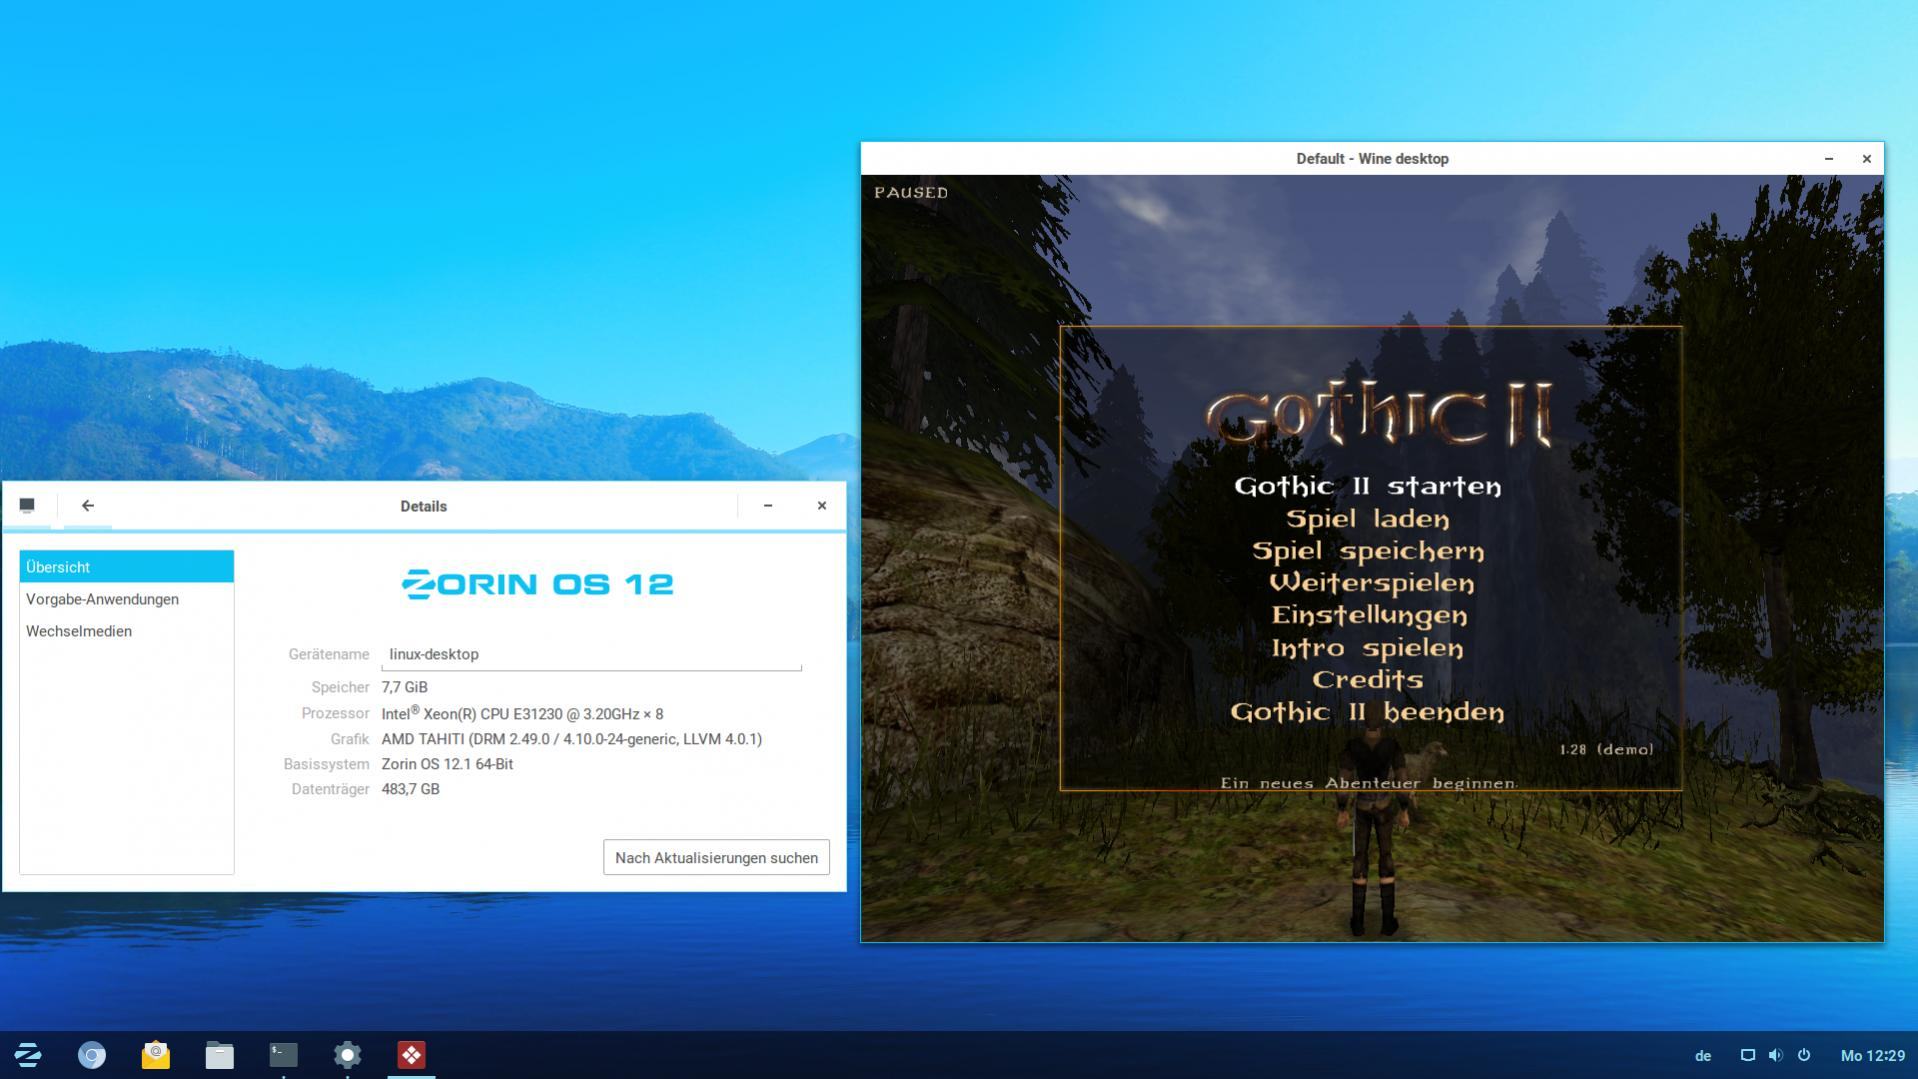Open the power menu icon in tray
Viewport: 1918px width, 1079px height.
1804,1055
